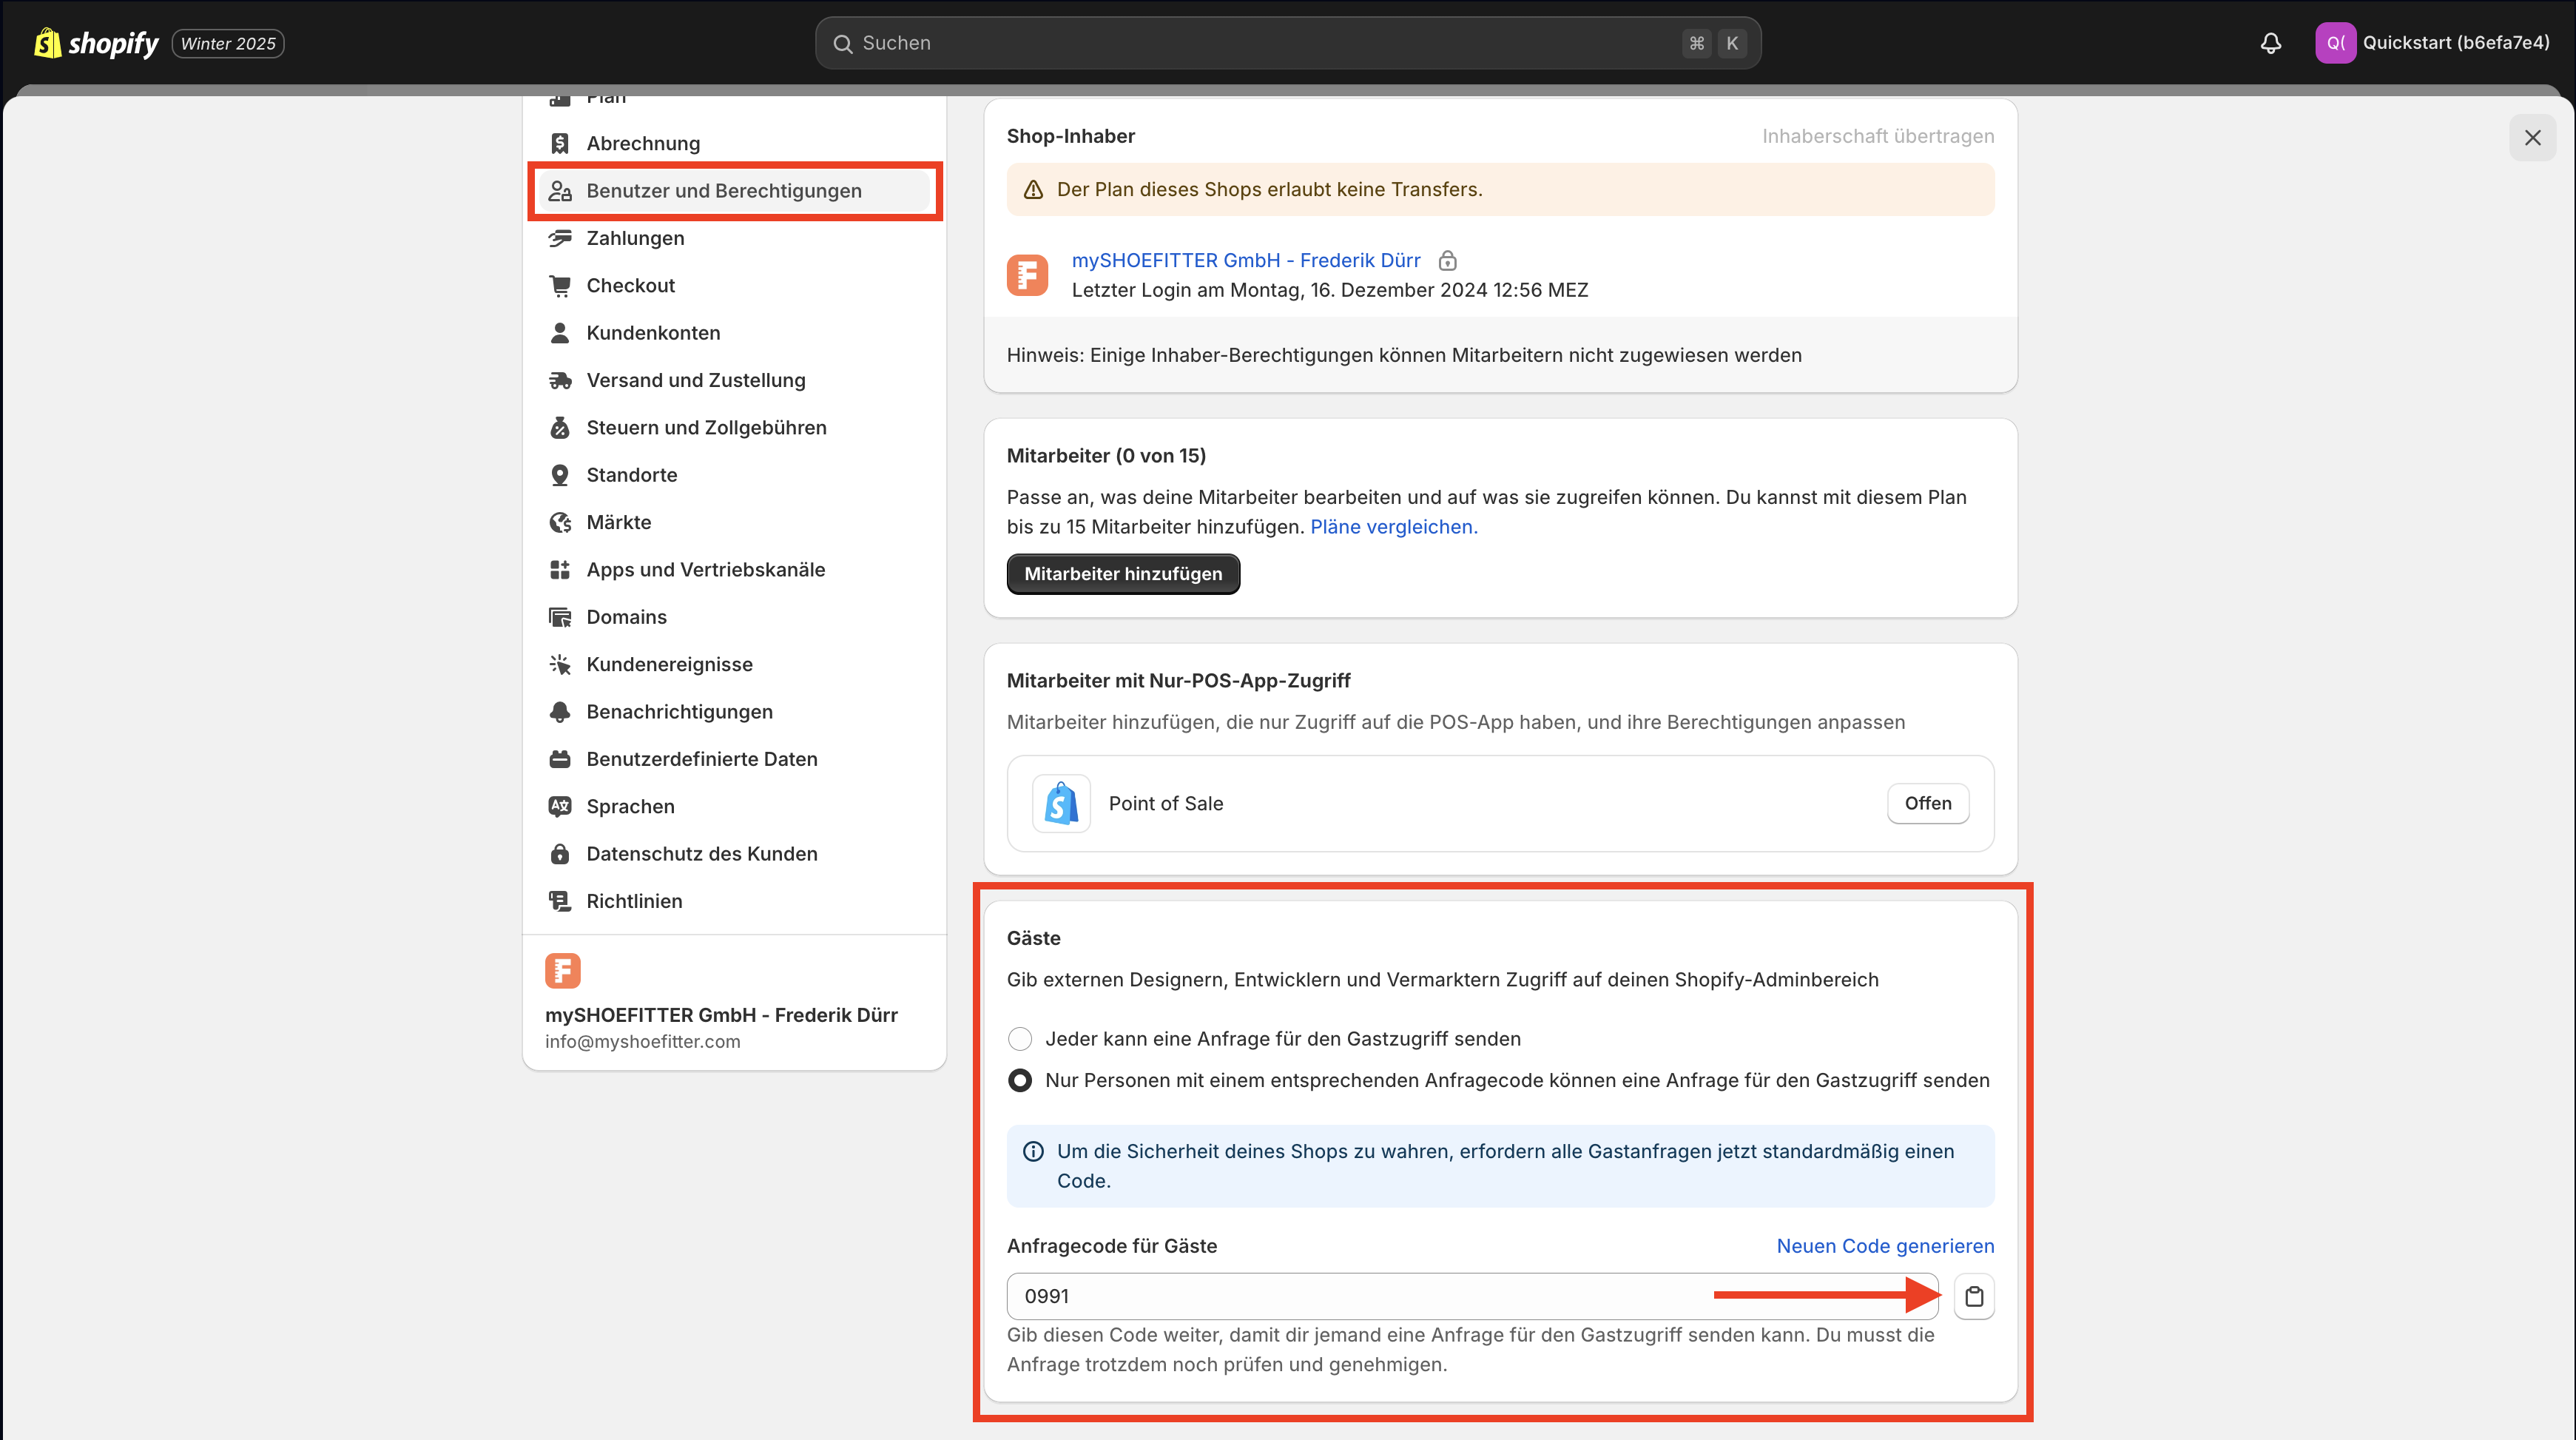Click the info icon in security notice

pos(1033,1152)
